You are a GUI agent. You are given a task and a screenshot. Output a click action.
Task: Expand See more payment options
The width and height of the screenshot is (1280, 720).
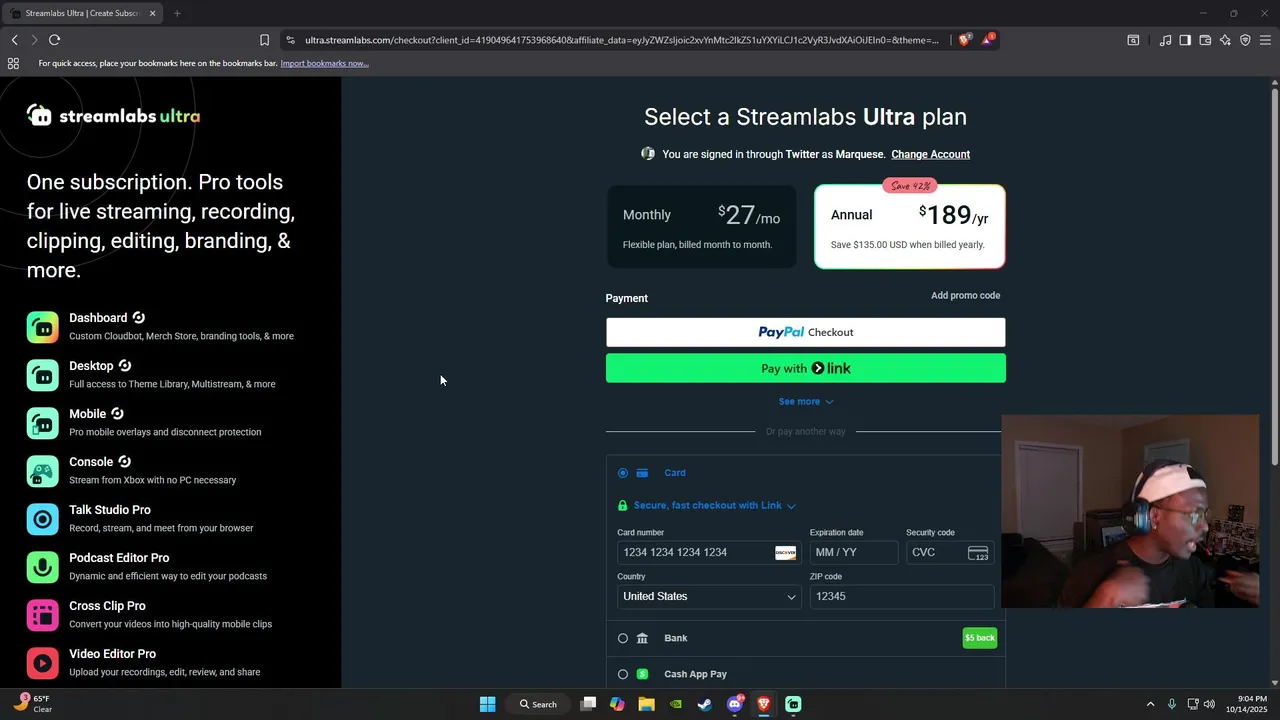806,401
